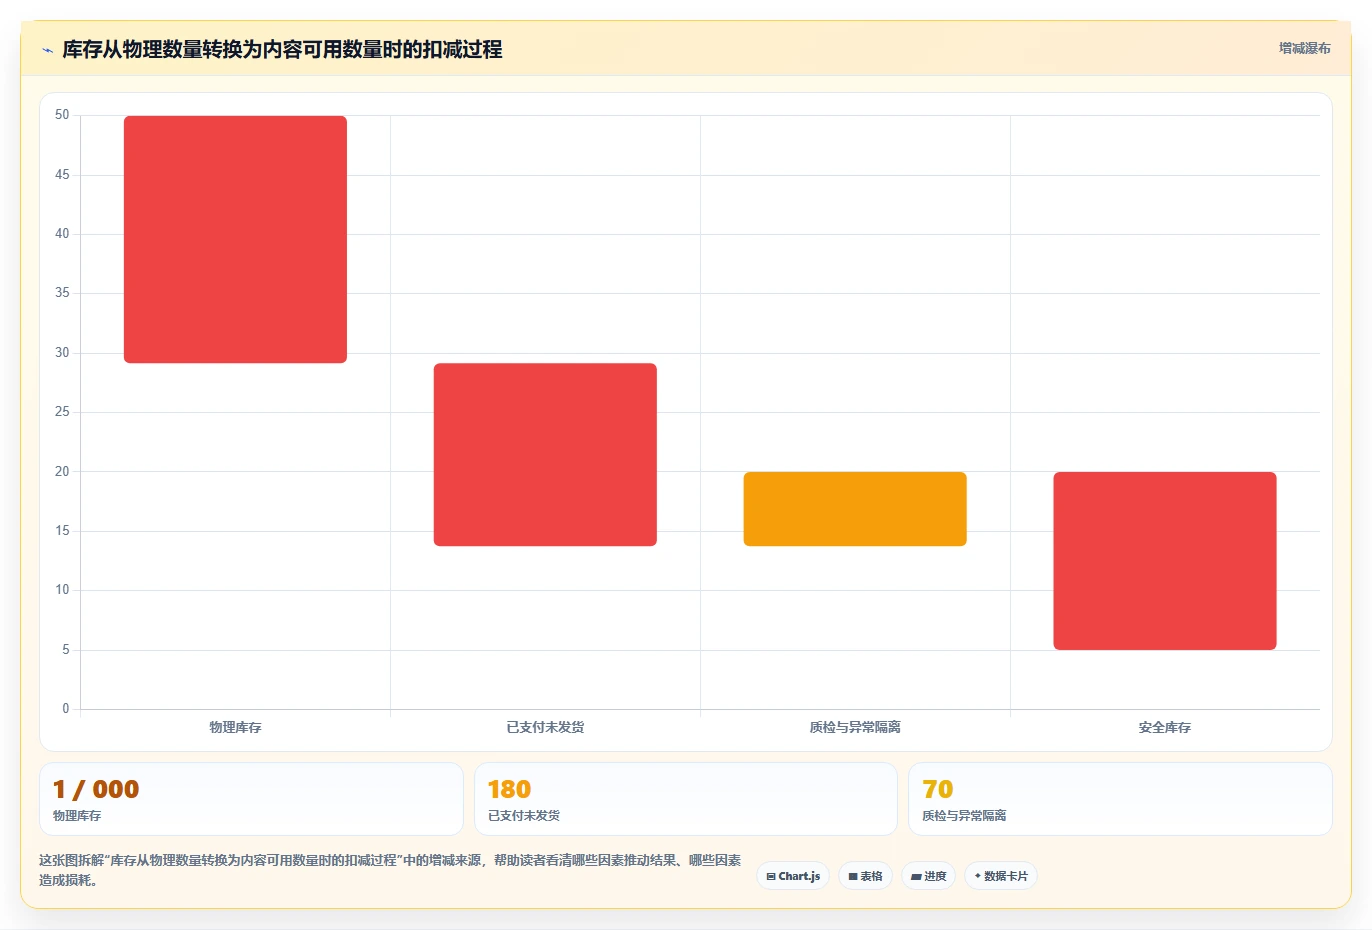The width and height of the screenshot is (1372, 930).
Task: Open the 70 质检与异常隔离 stat card
Action: (1120, 799)
